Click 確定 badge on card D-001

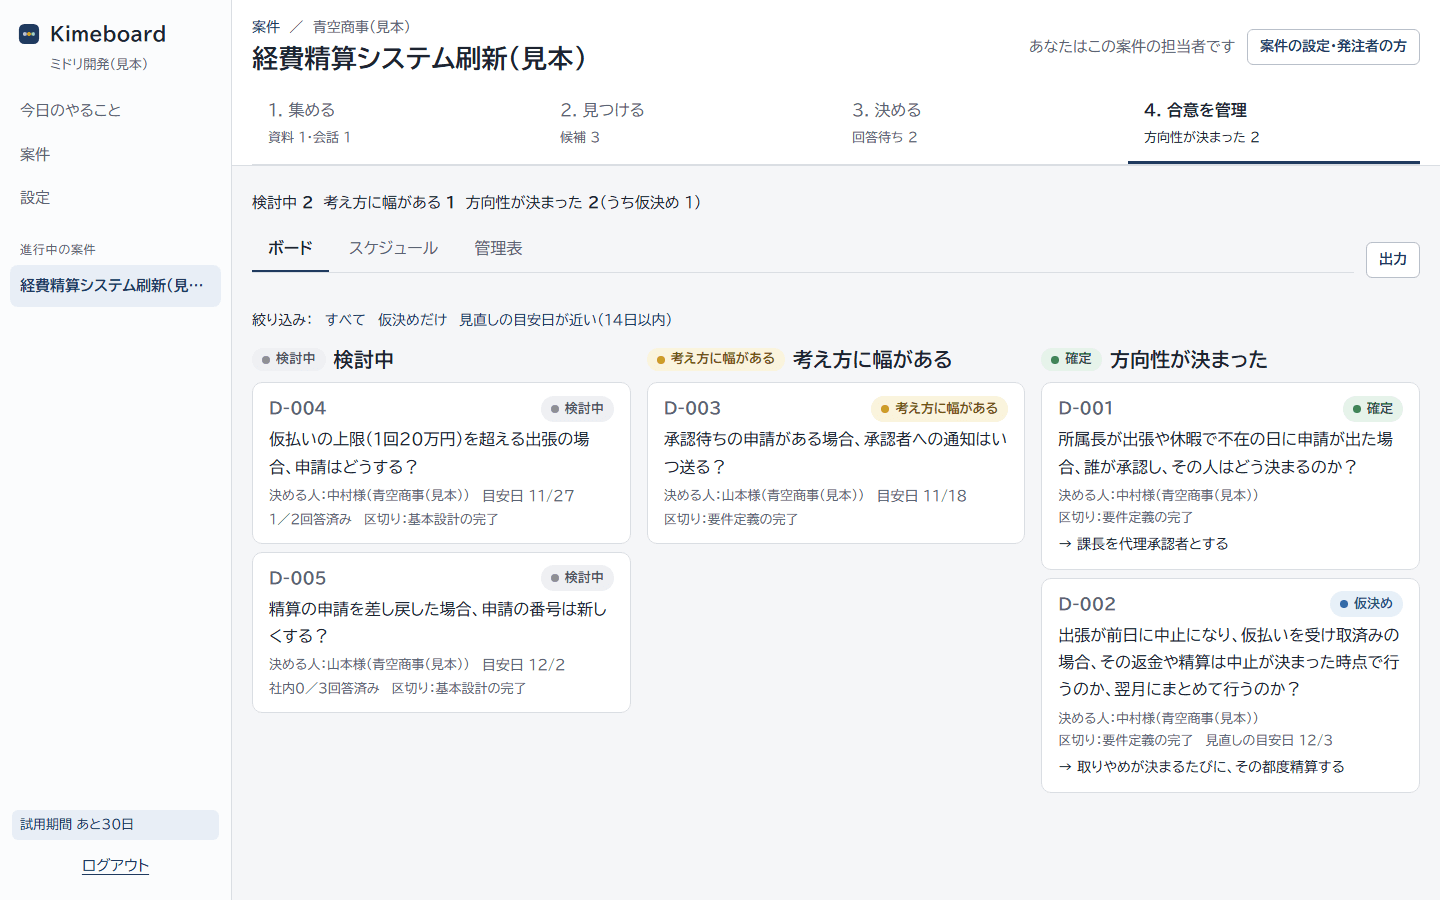pos(1372,409)
